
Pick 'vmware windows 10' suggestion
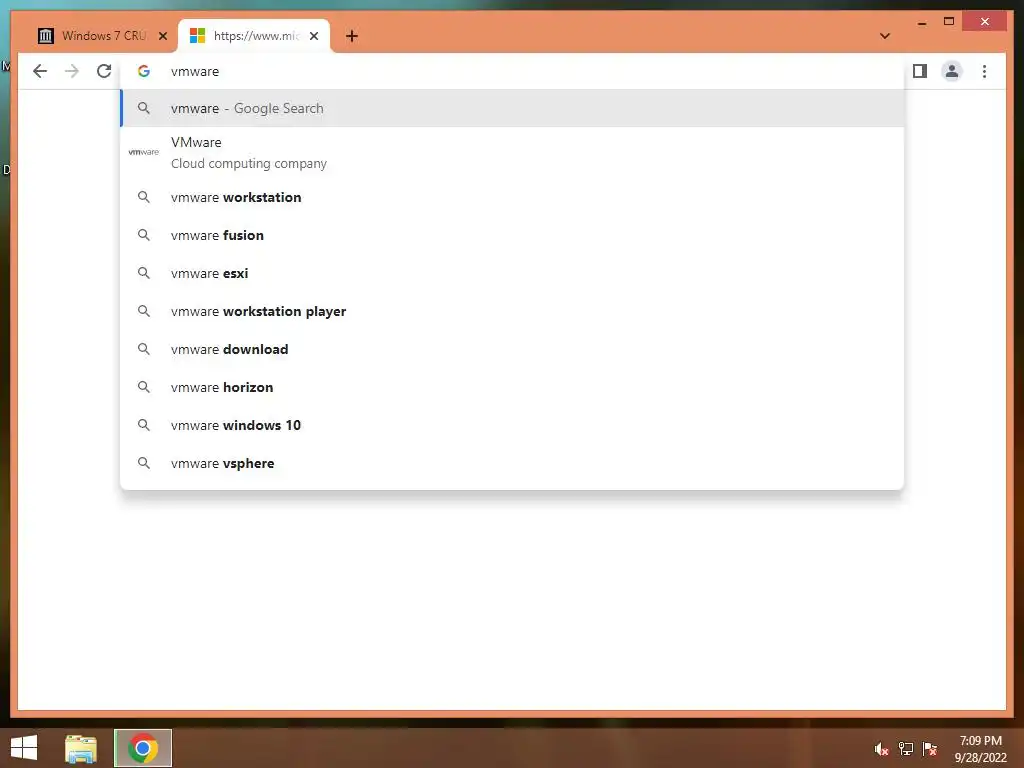pos(512,425)
